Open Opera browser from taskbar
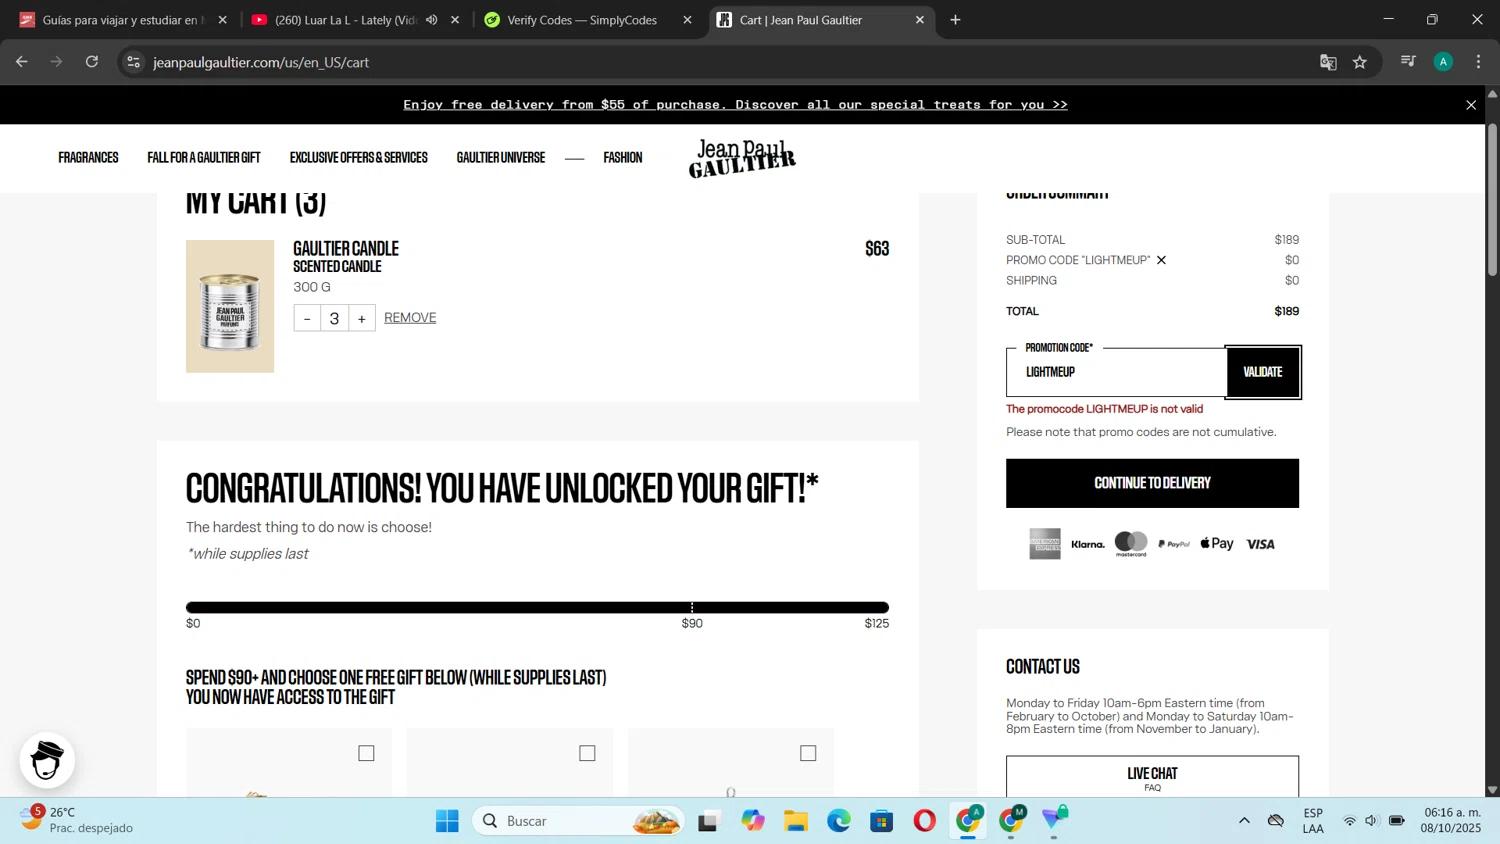The image size is (1500, 844). [x=924, y=821]
